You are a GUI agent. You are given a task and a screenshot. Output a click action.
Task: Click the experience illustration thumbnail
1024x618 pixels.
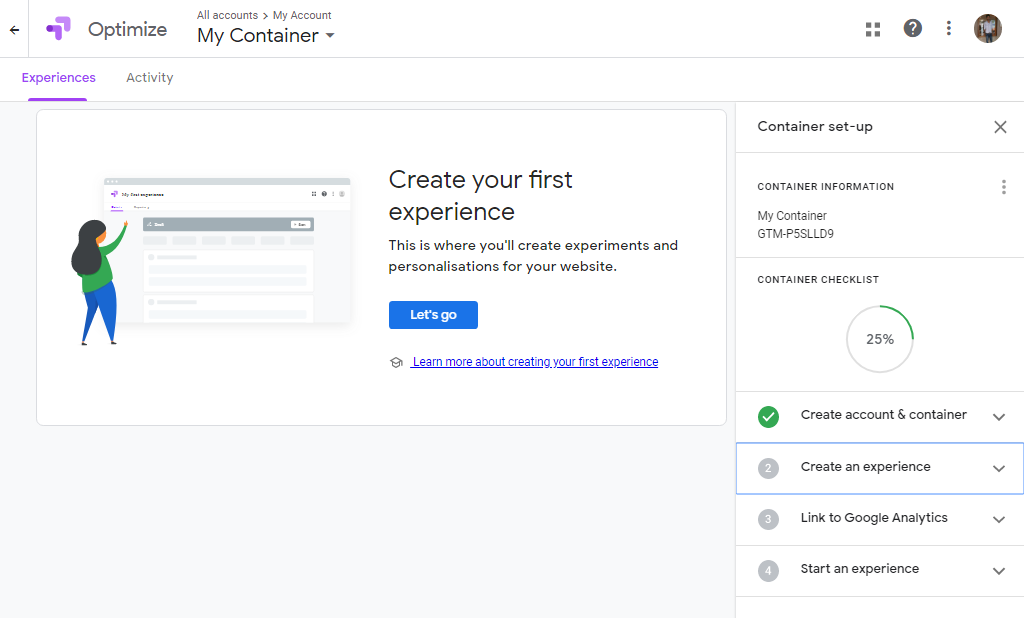(x=213, y=260)
